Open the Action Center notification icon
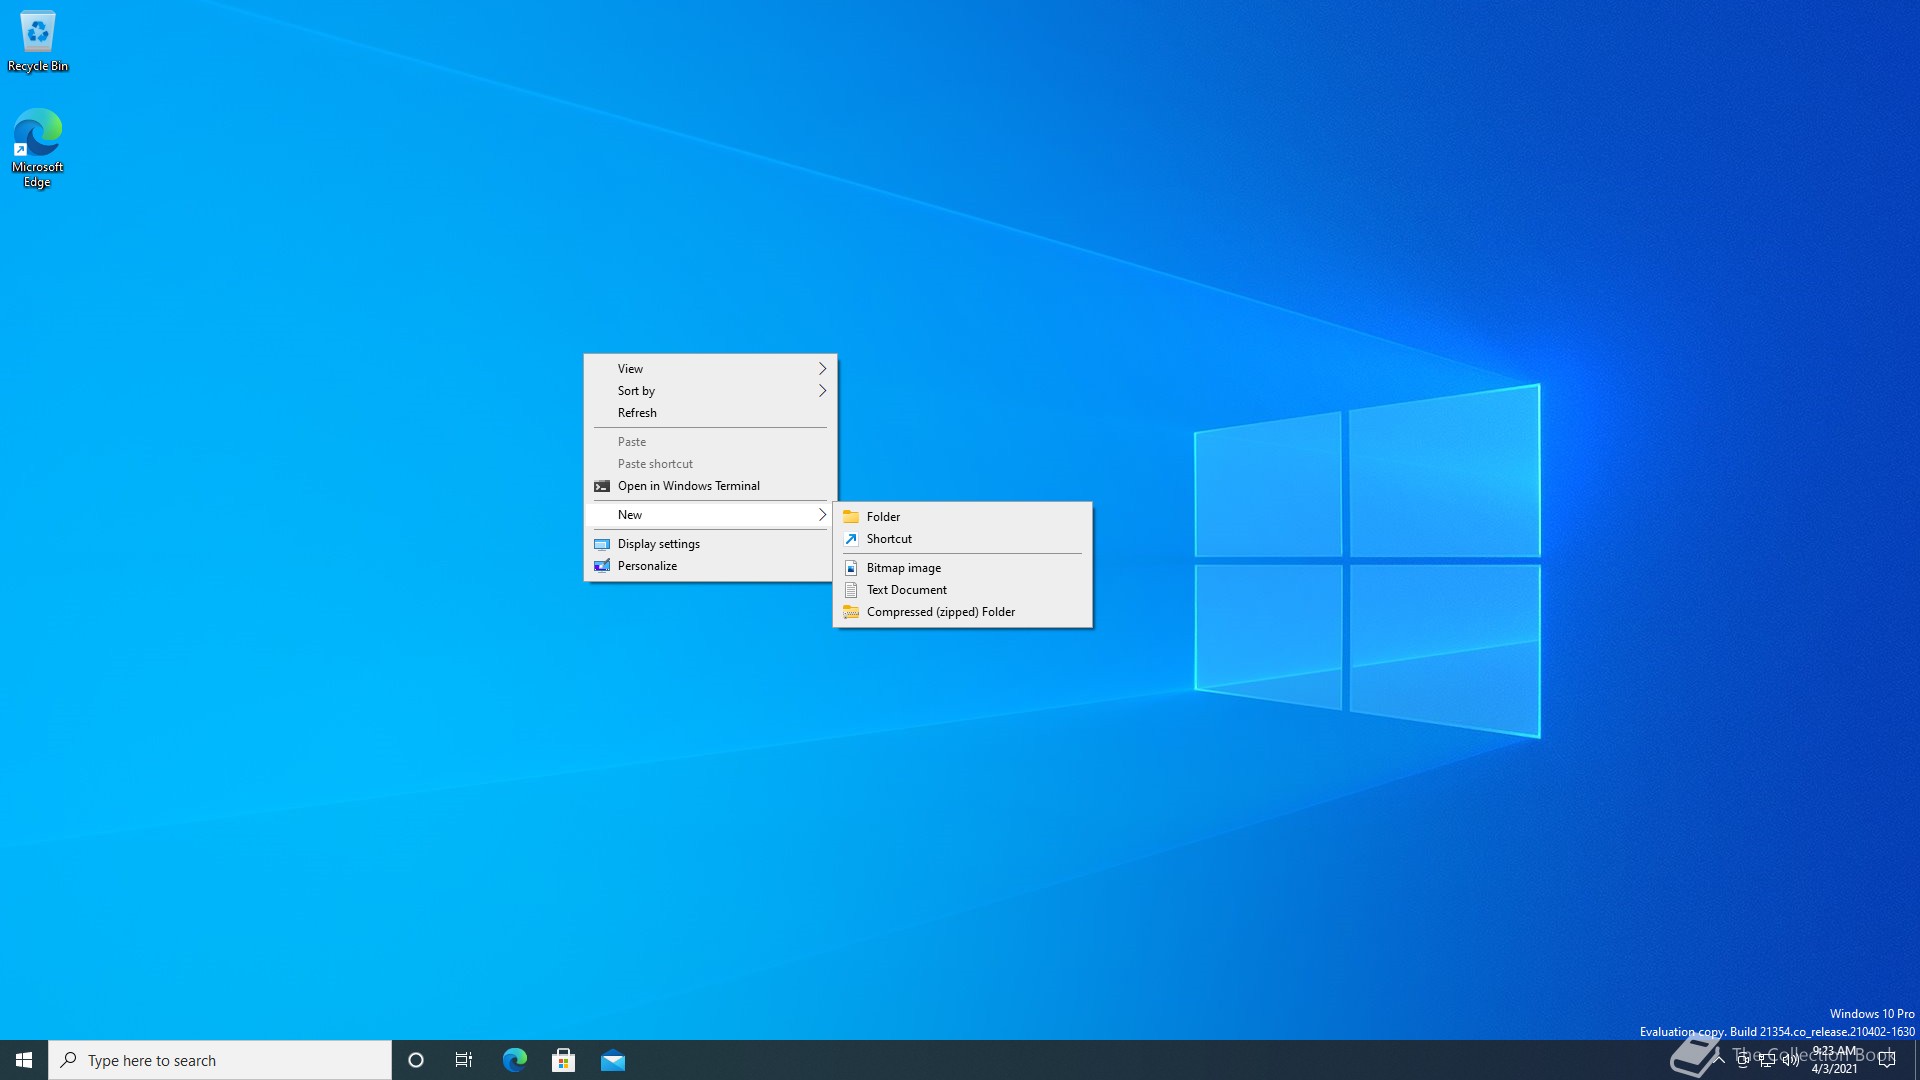Viewport: 1920px width, 1080px height. click(1887, 1060)
